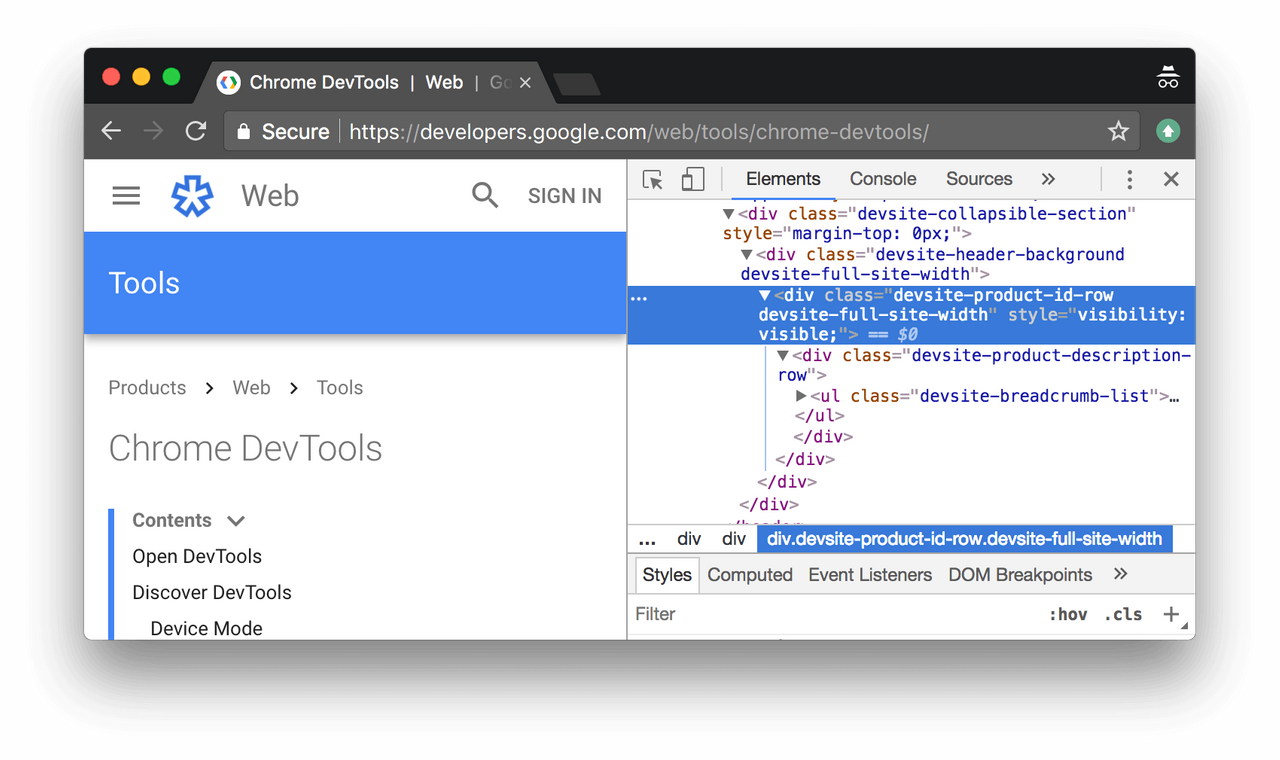Screen dimensions: 1280x760
Task: Click the add new style rule plus icon
Action: click(1171, 614)
